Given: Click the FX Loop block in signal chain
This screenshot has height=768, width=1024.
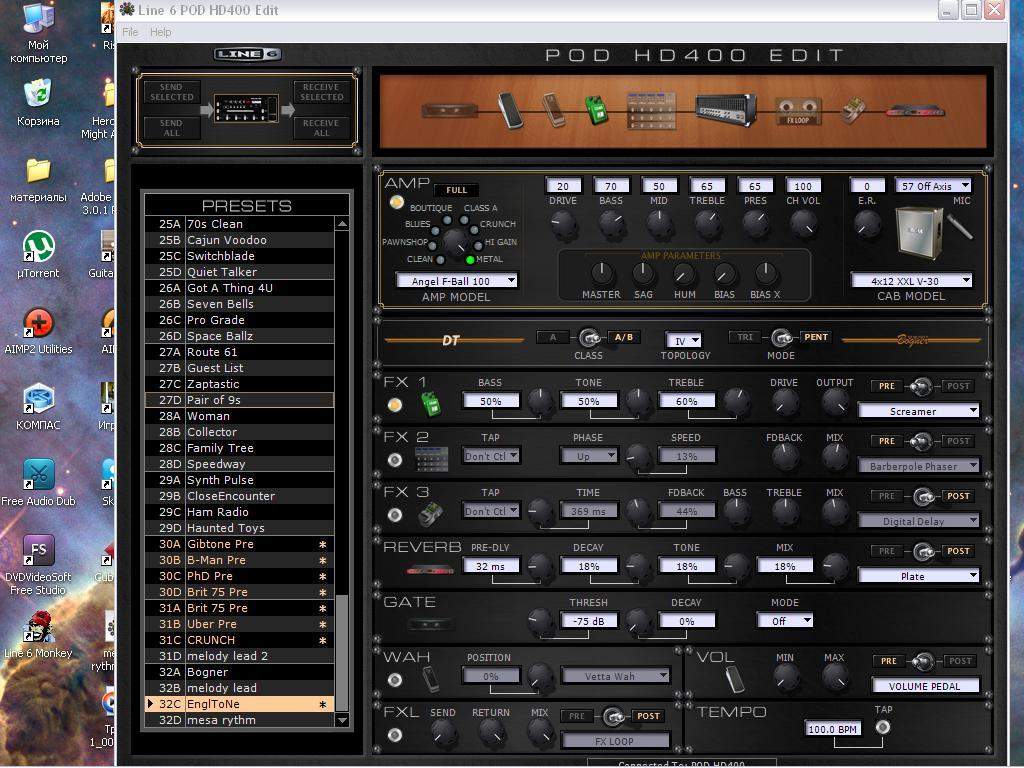Looking at the screenshot, I should (799, 111).
